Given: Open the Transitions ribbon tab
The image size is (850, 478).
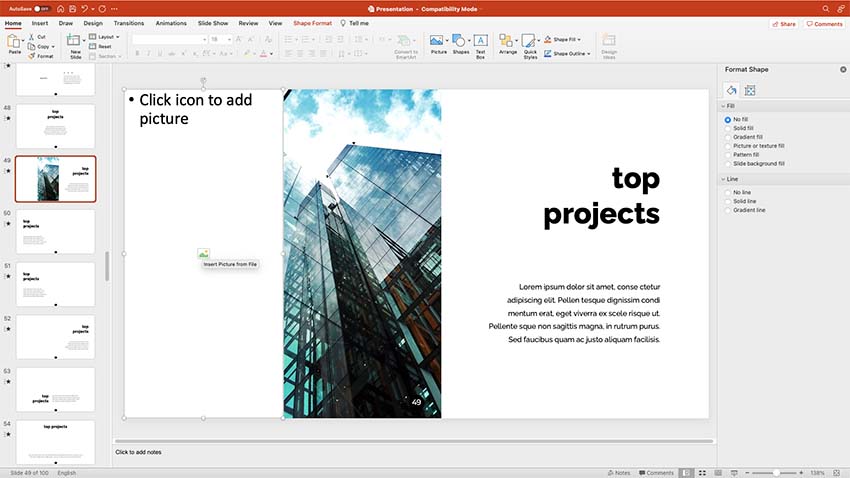Looking at the screenshot, I should pos(128,22).
